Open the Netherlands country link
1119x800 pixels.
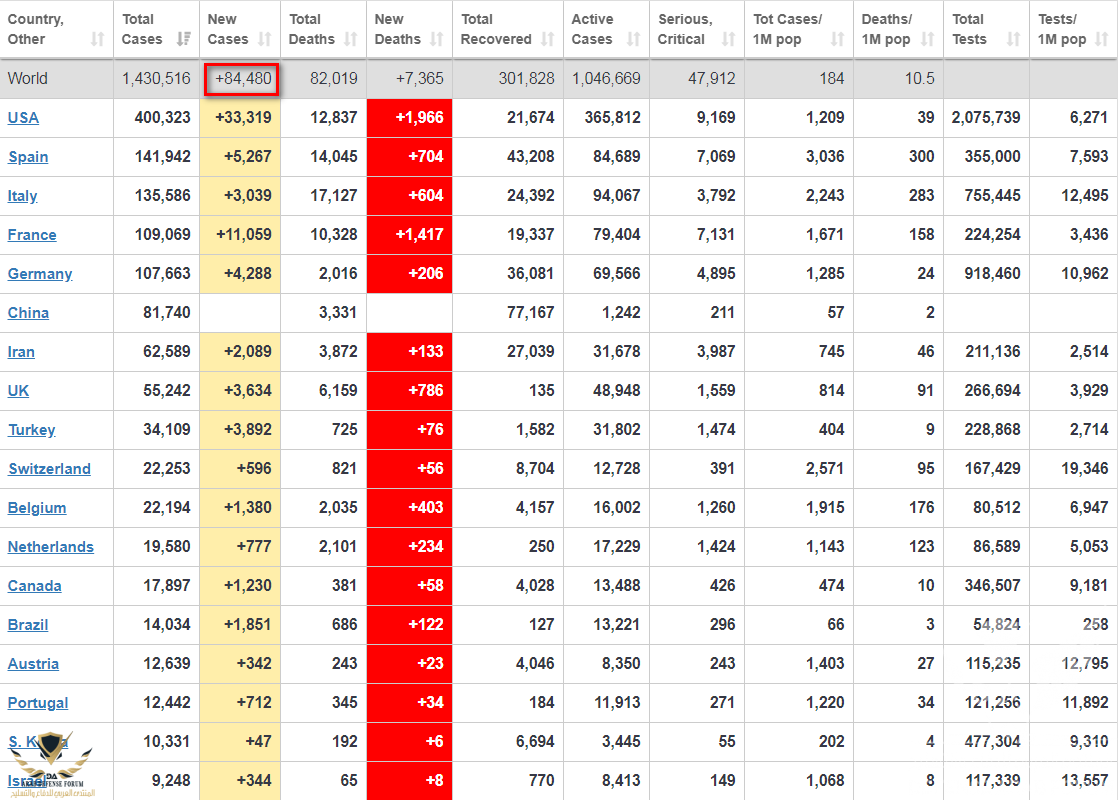point(50,547)
